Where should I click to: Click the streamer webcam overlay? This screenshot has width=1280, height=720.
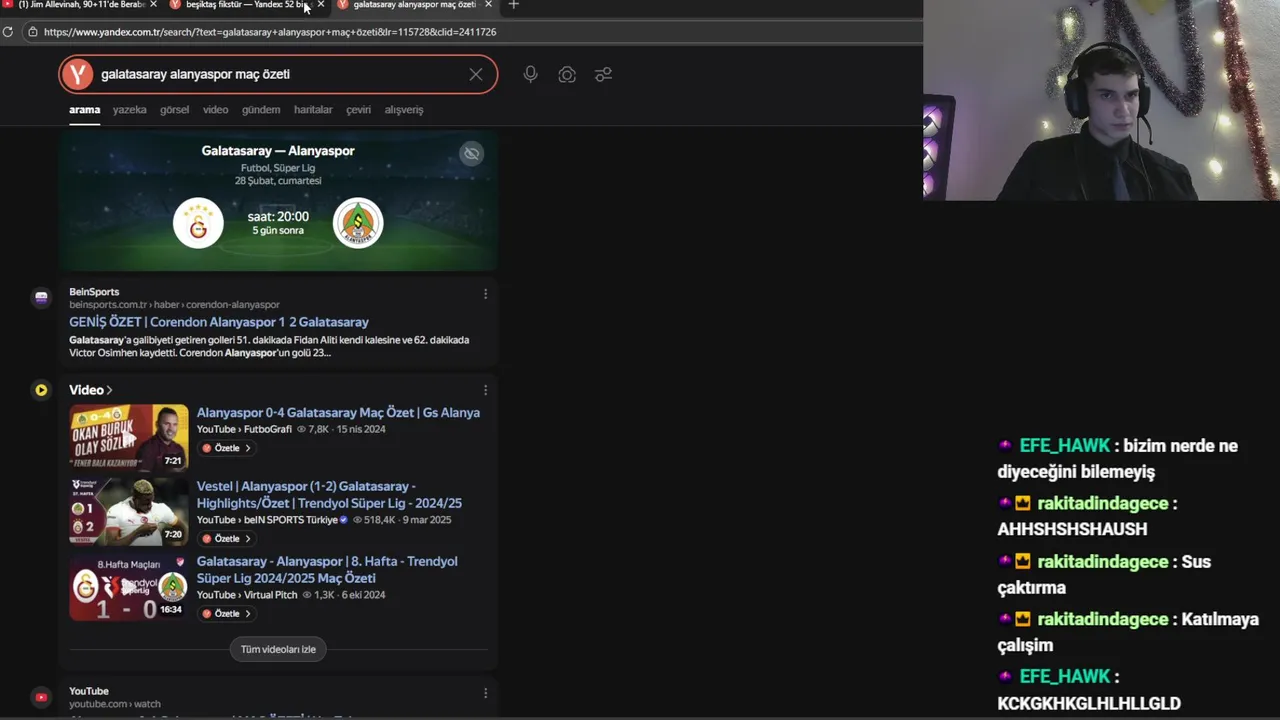(x=1101, y=100)
